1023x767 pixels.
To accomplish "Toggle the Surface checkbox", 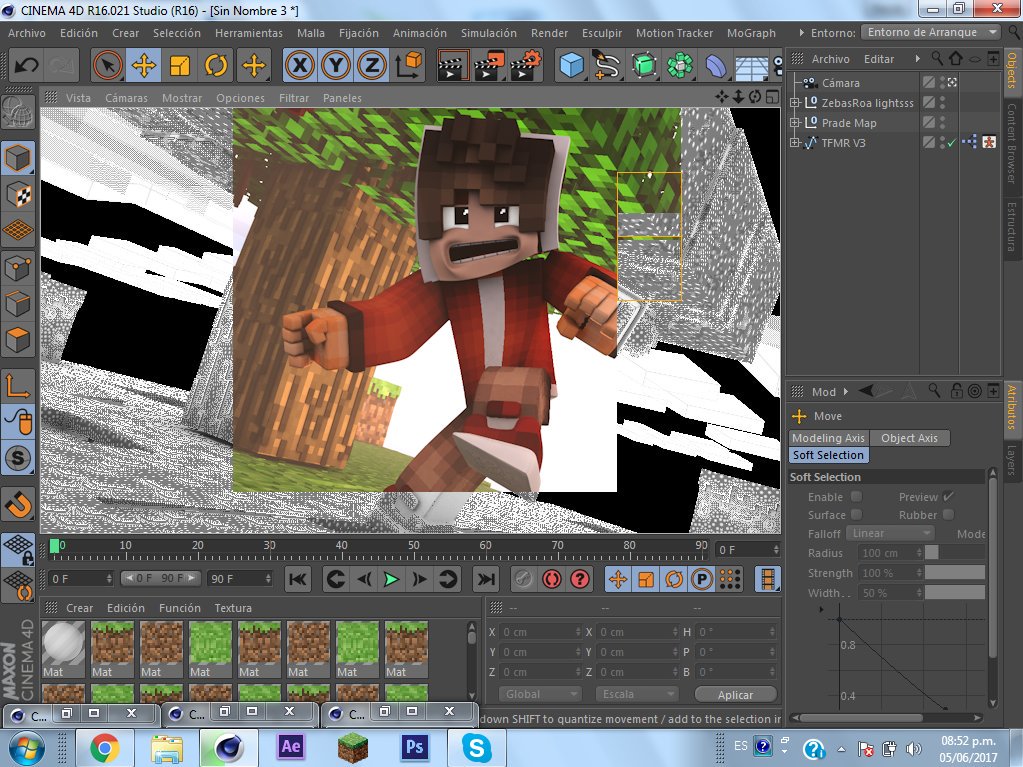I will click(x=857, y=515).
